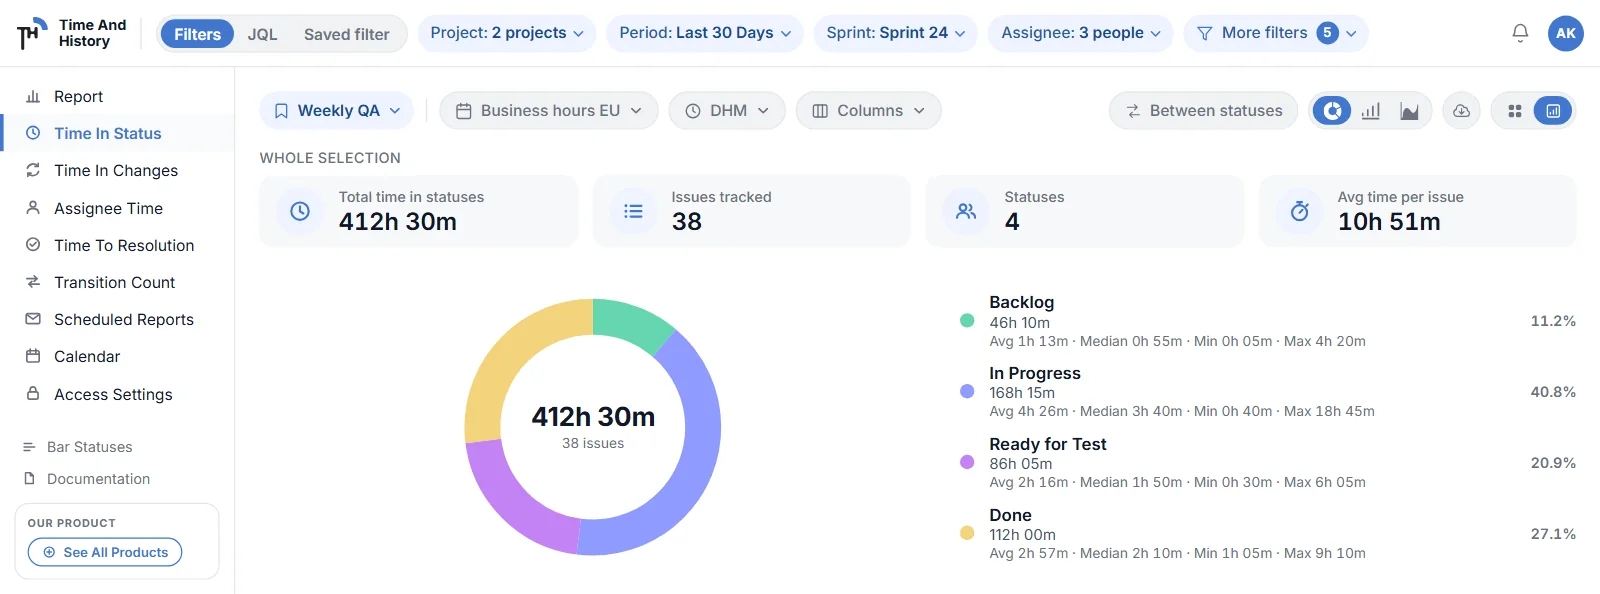Click the 11.2% percentage value
This screenshot has width=1600, height=594.
click(1553, 321)
